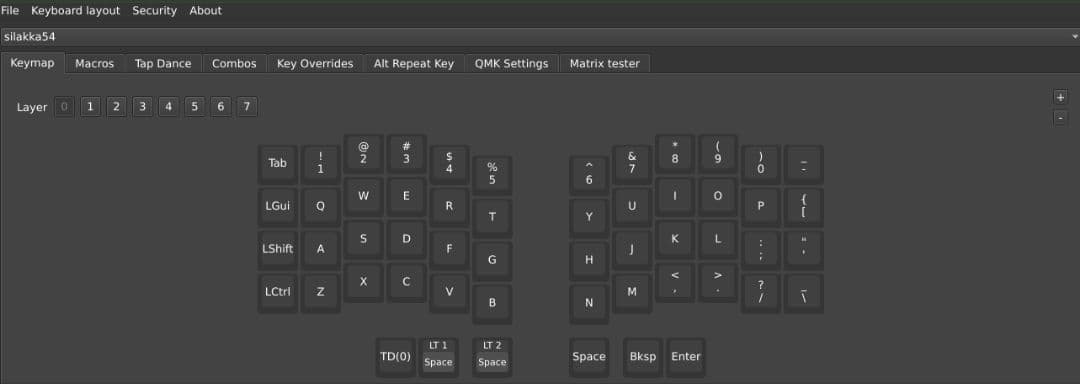Select the ! 1 key
This screenshot has height=384, width=1080.
click(x=320, y=164)
